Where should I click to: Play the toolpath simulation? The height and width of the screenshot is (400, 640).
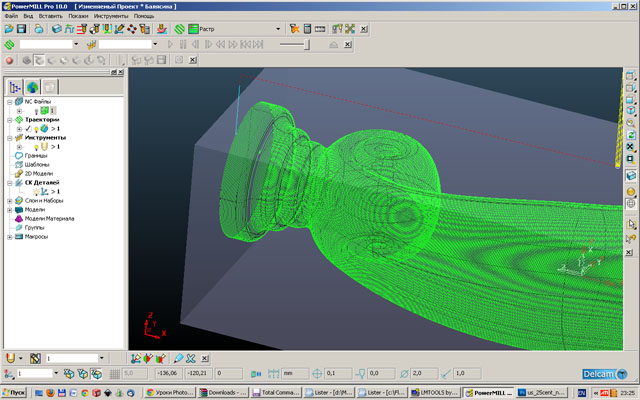tap(170, 44)
